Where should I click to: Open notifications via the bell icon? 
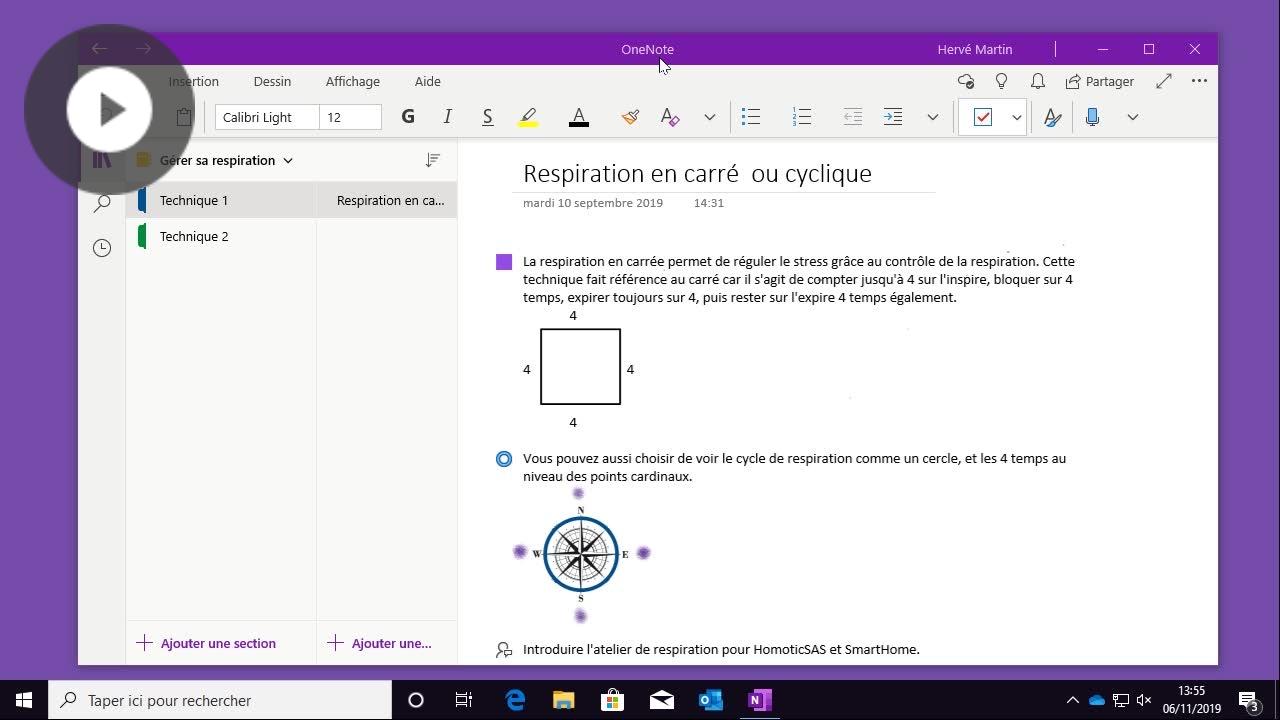tap(1037, 81)
